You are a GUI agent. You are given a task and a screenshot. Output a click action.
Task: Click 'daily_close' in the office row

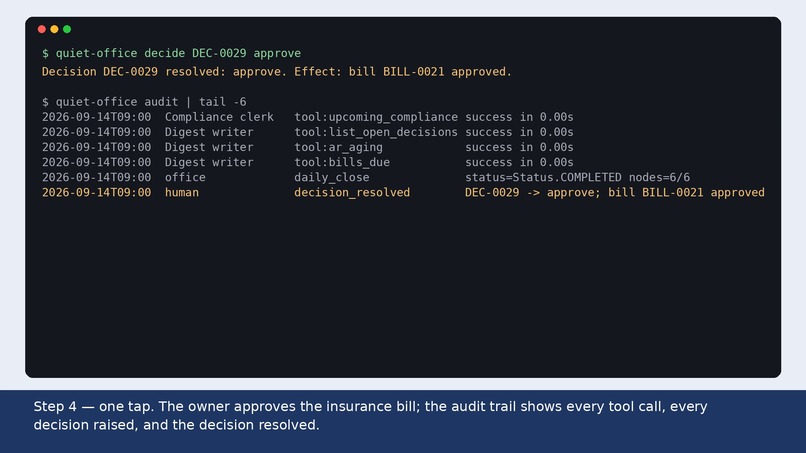[332, 177]
